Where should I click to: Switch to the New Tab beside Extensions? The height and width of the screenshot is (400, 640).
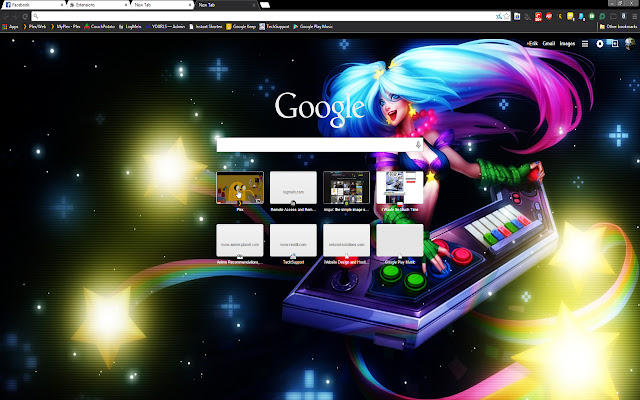click(161, 5)
